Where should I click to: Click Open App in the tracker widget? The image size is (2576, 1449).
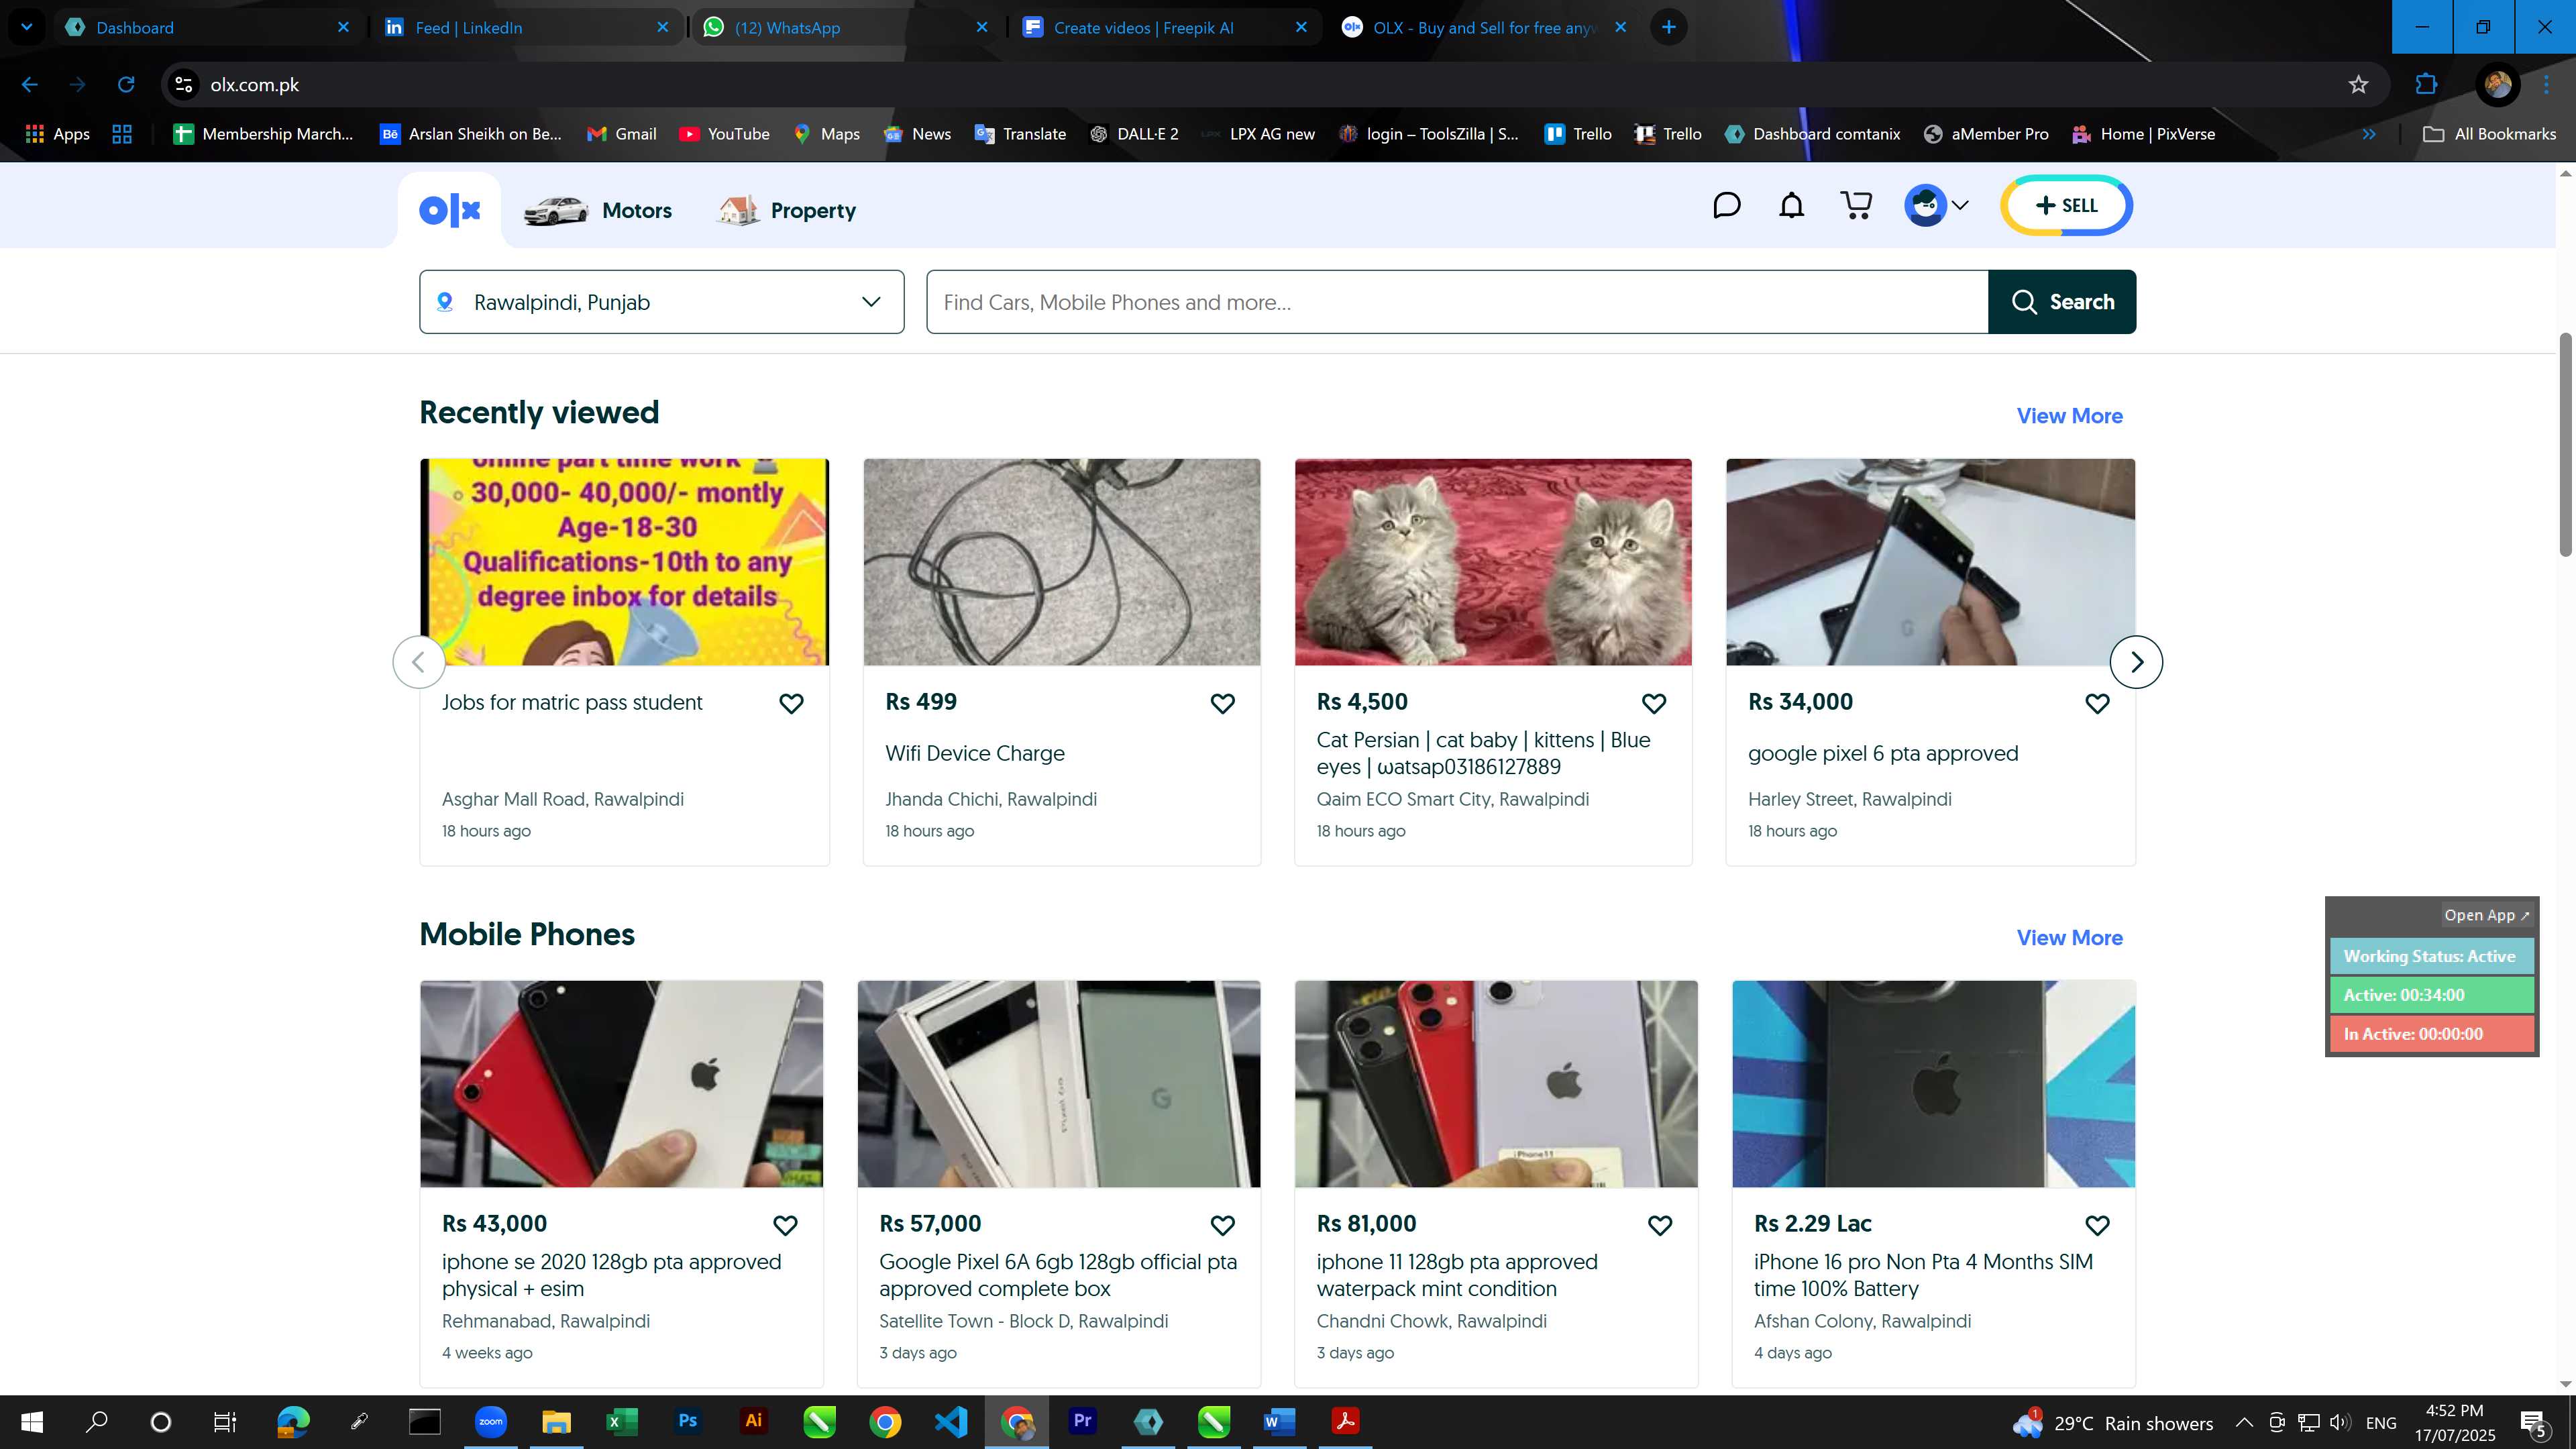pos(2486,915)
